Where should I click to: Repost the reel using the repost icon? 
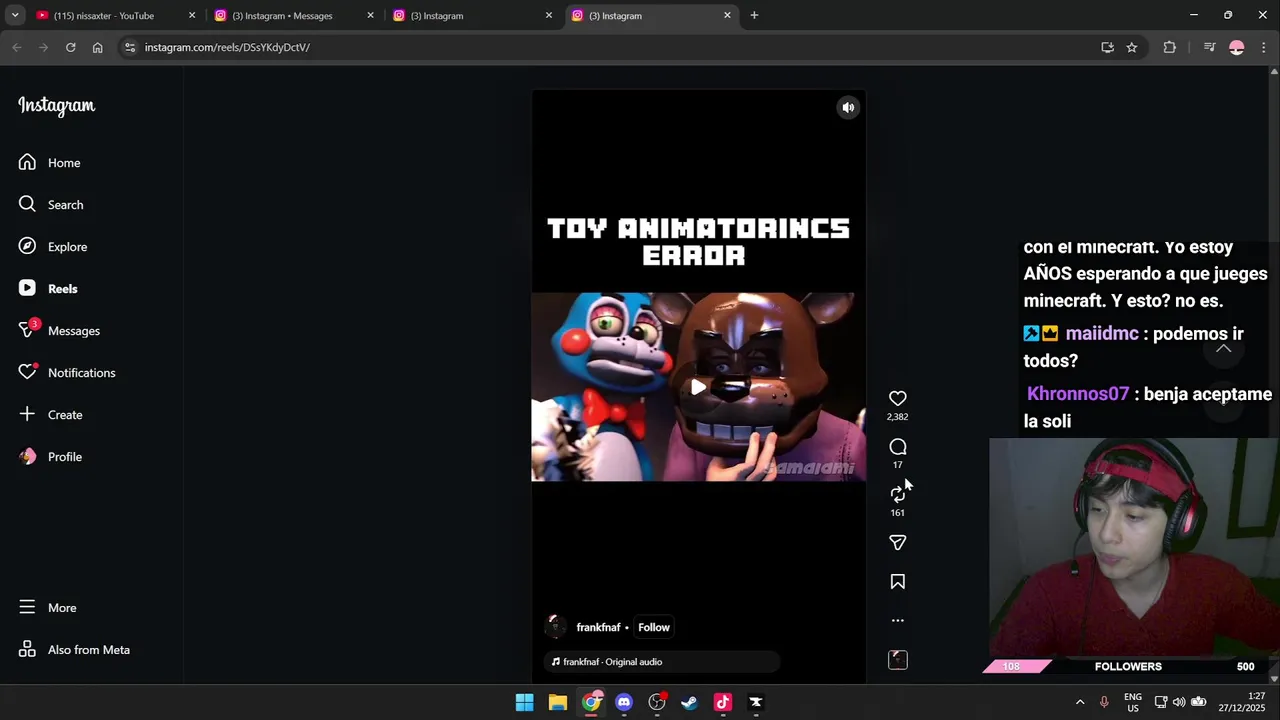pyautogui.click(x=898, y=495)
